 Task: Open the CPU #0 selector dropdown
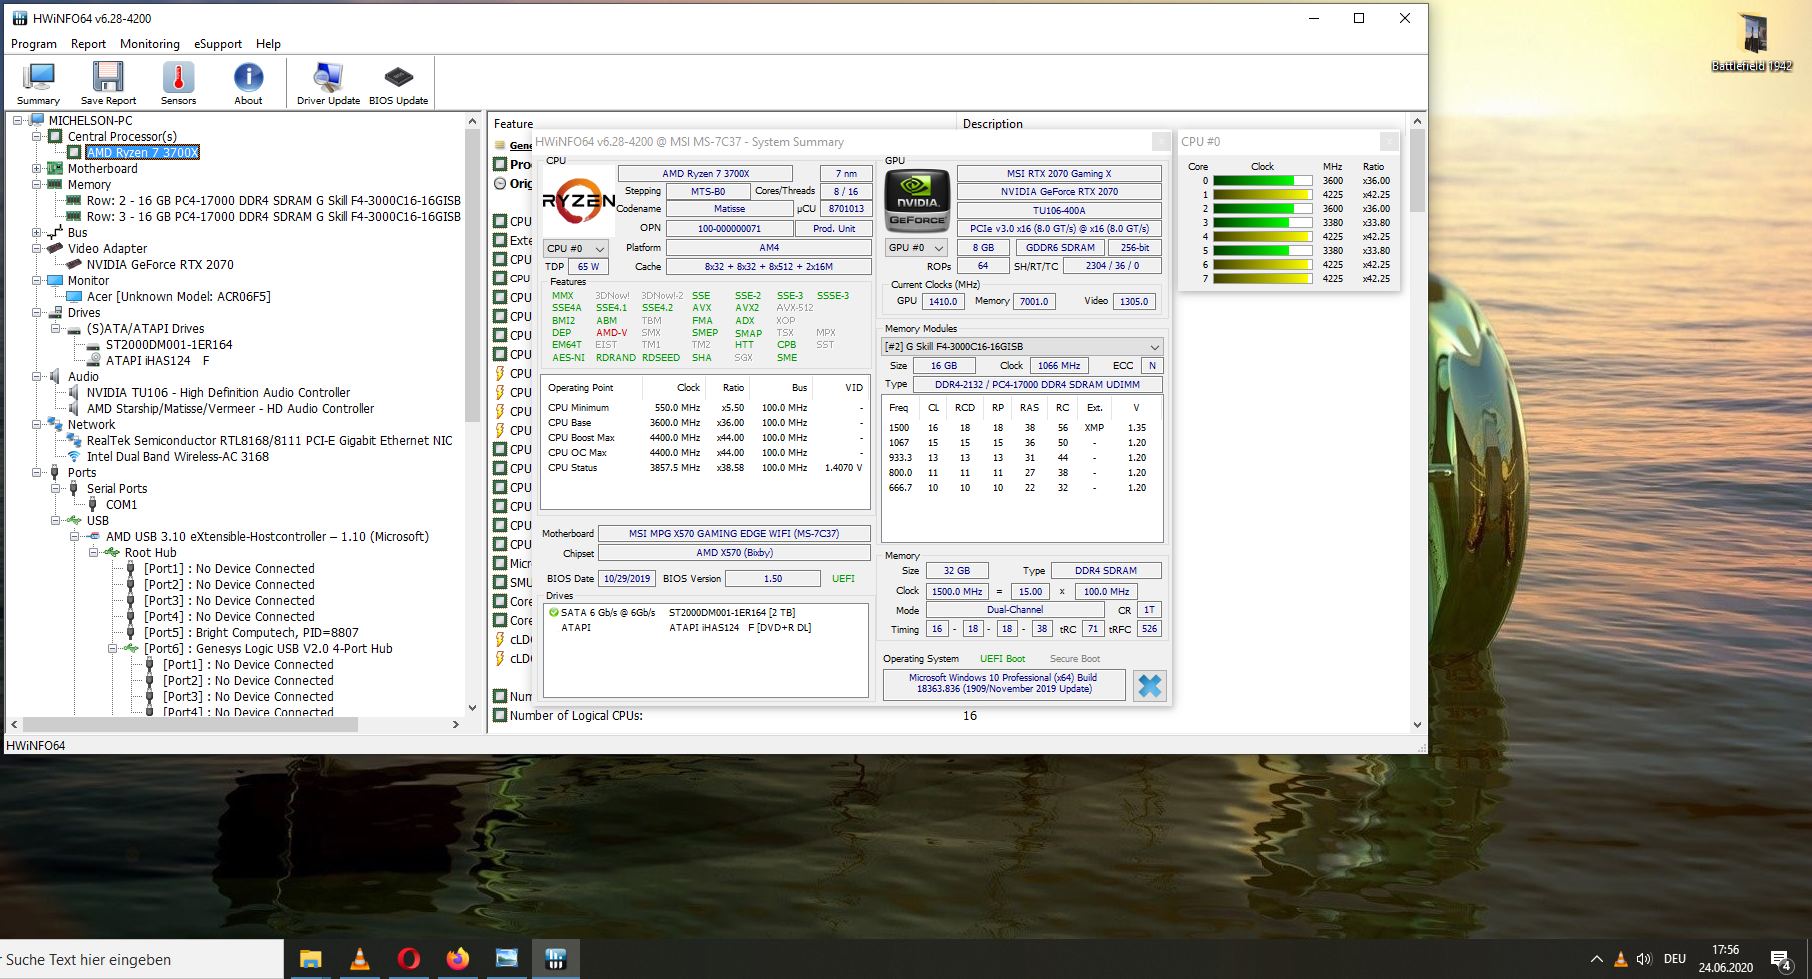click(576, 248)
